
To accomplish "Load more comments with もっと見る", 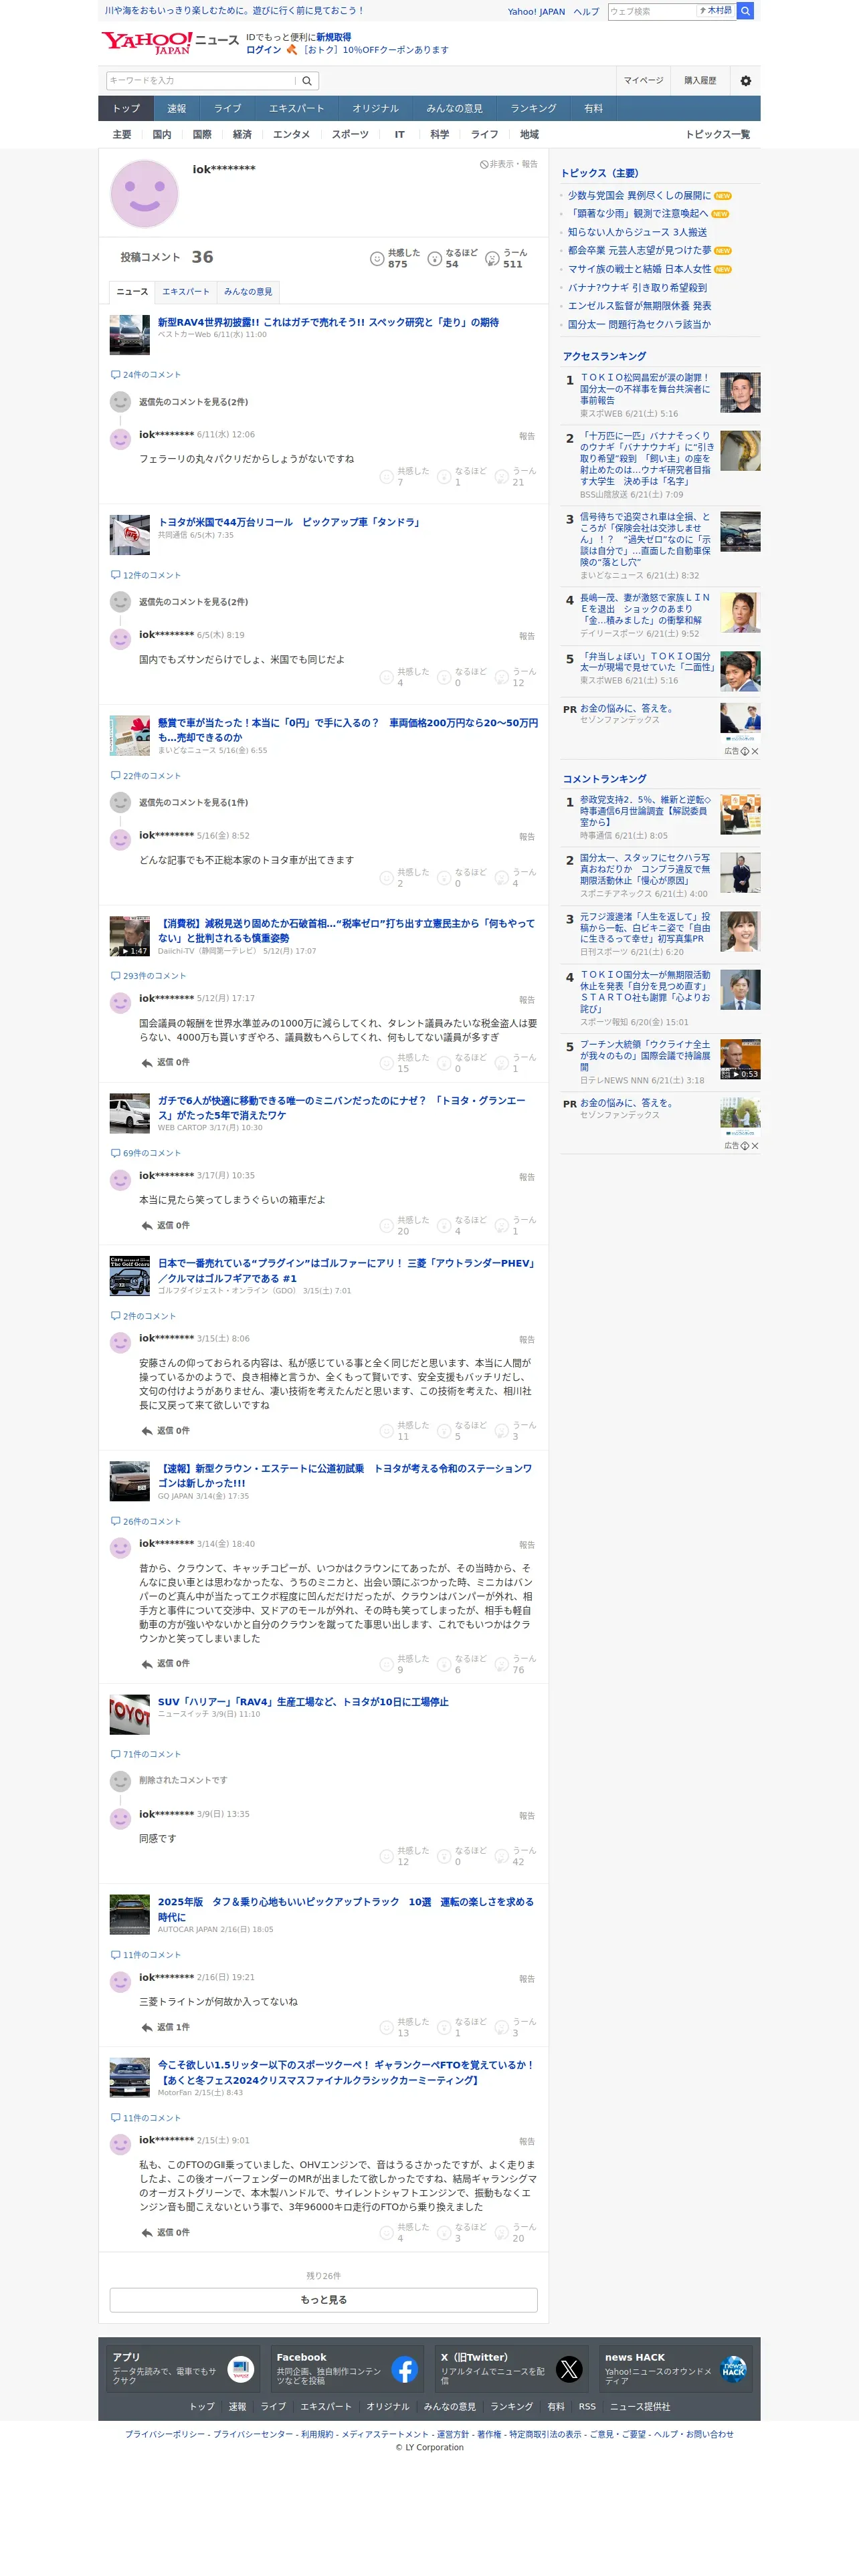I will (323, 2300).
